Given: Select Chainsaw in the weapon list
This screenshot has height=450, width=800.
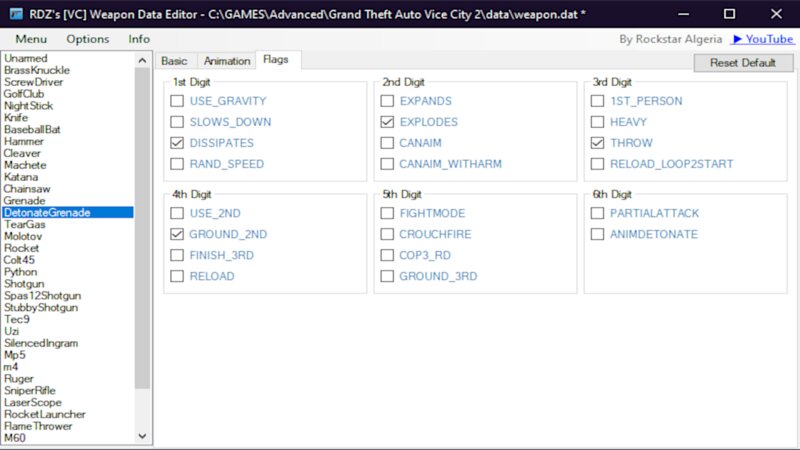Looking at the screenshot, I should pos(27,188).
